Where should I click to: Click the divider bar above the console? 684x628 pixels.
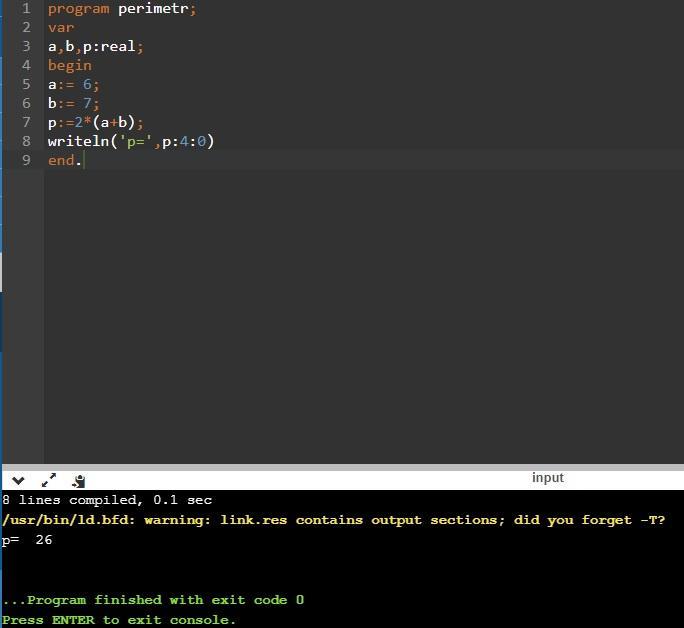point(343,467)
